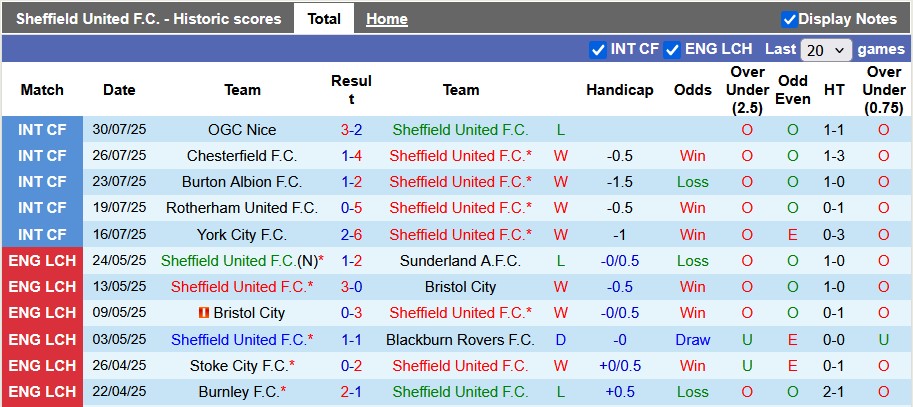
Task: Open the OGC Nice team link
Action: pos(242,130)
